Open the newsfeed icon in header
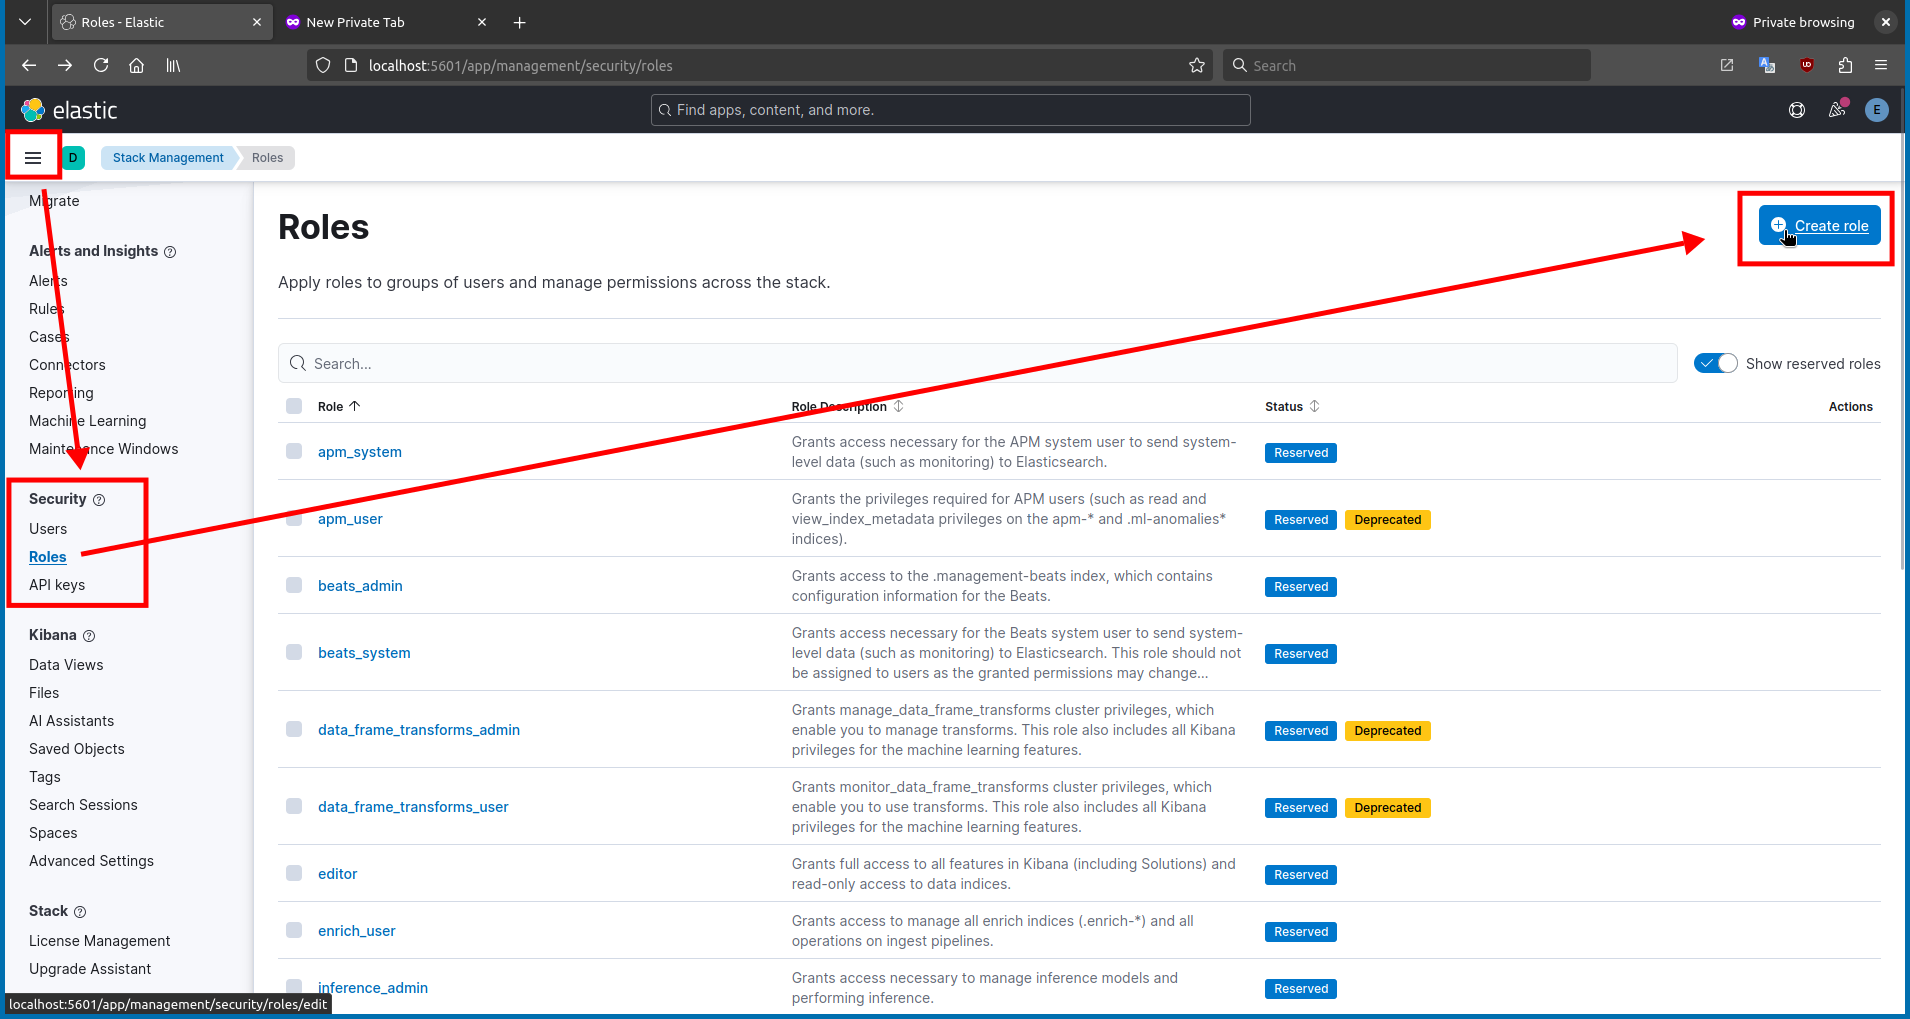 [x=1837, y=110]
